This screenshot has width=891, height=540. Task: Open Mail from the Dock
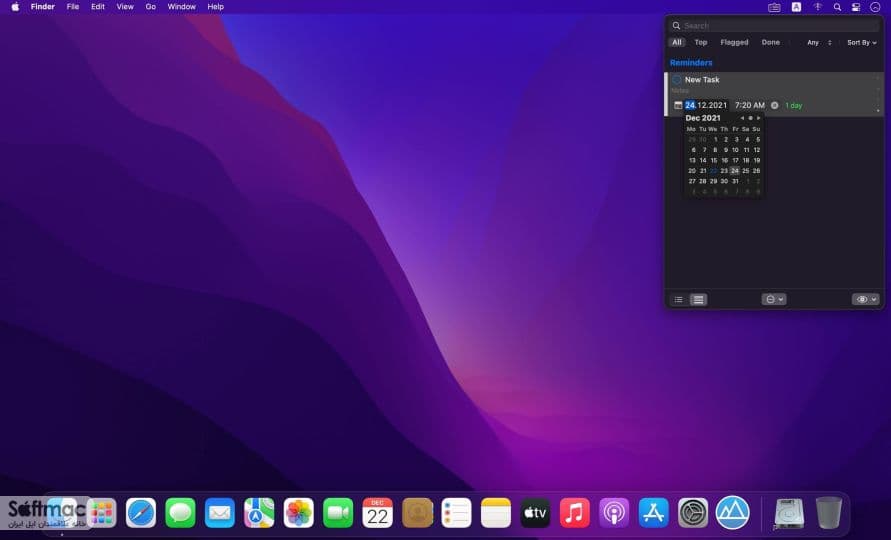click(219, 513)
